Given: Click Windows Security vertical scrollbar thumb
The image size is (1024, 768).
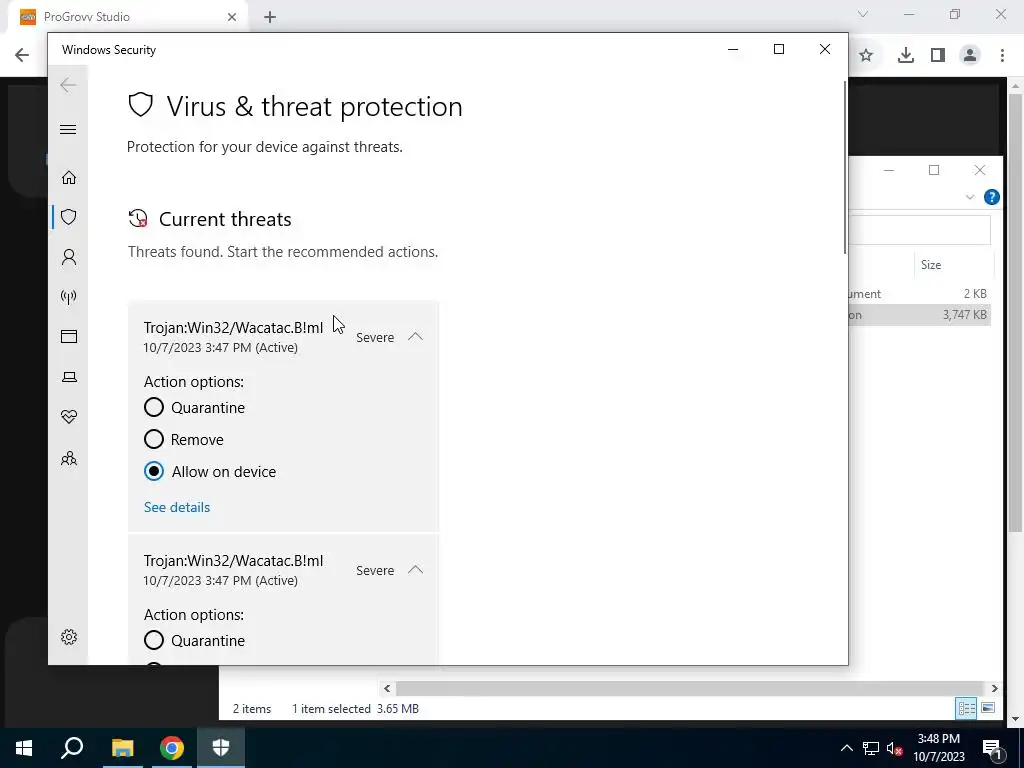Looking at the screenshot, I should 844,167.
